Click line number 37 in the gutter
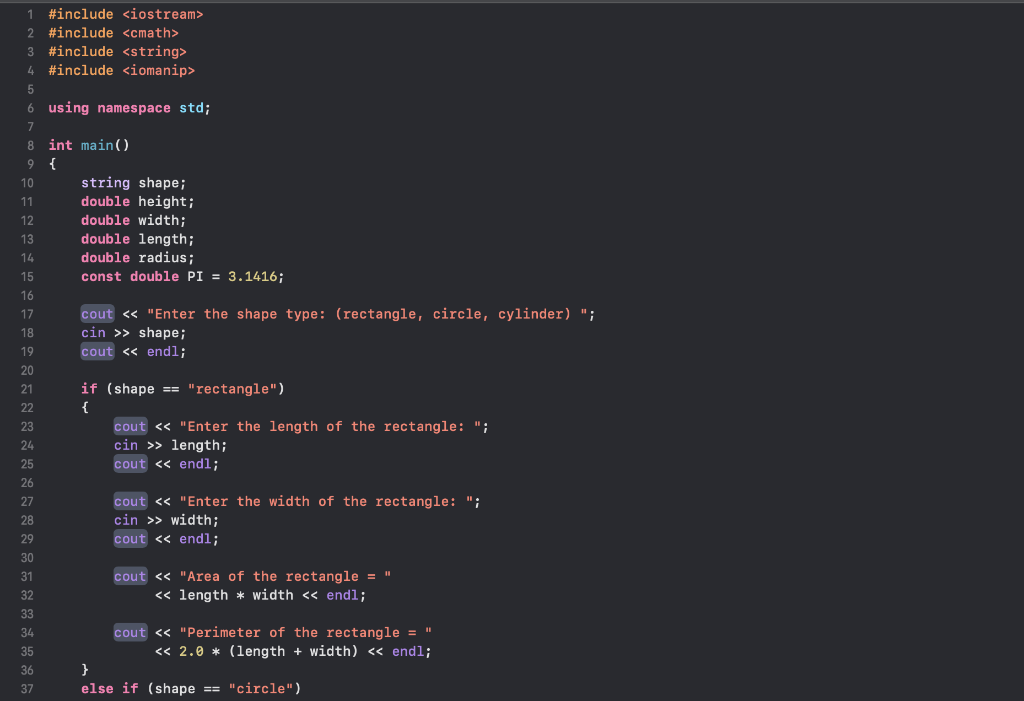 click(27, 688)
